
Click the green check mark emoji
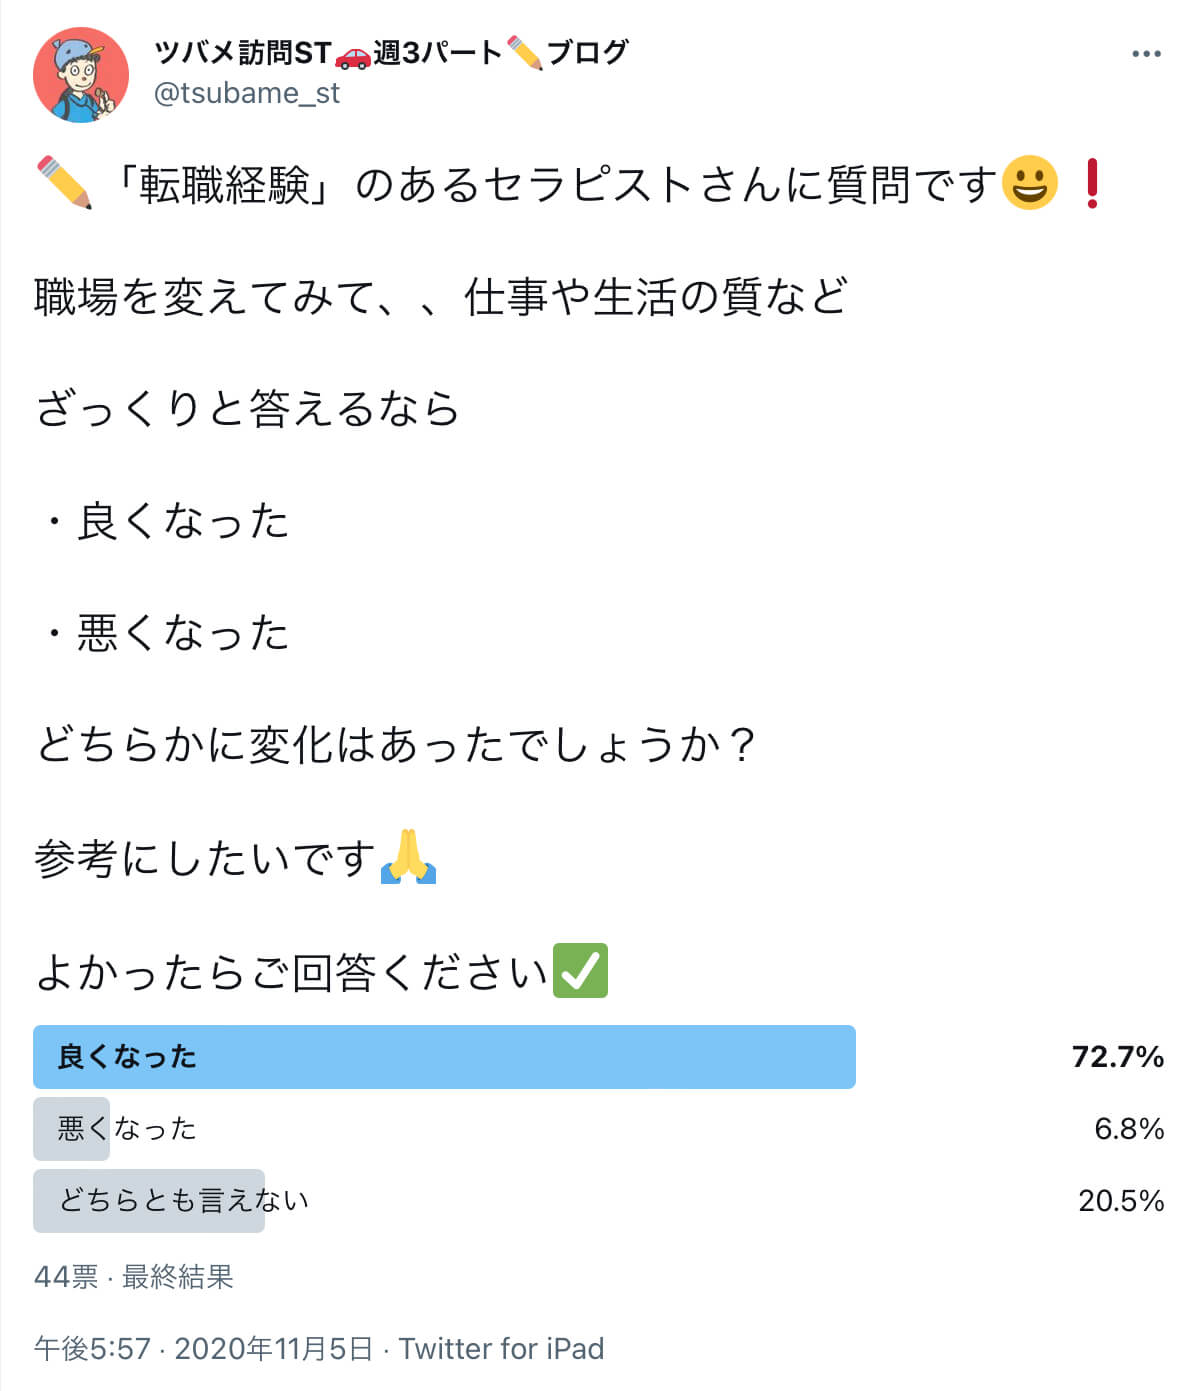580,970
